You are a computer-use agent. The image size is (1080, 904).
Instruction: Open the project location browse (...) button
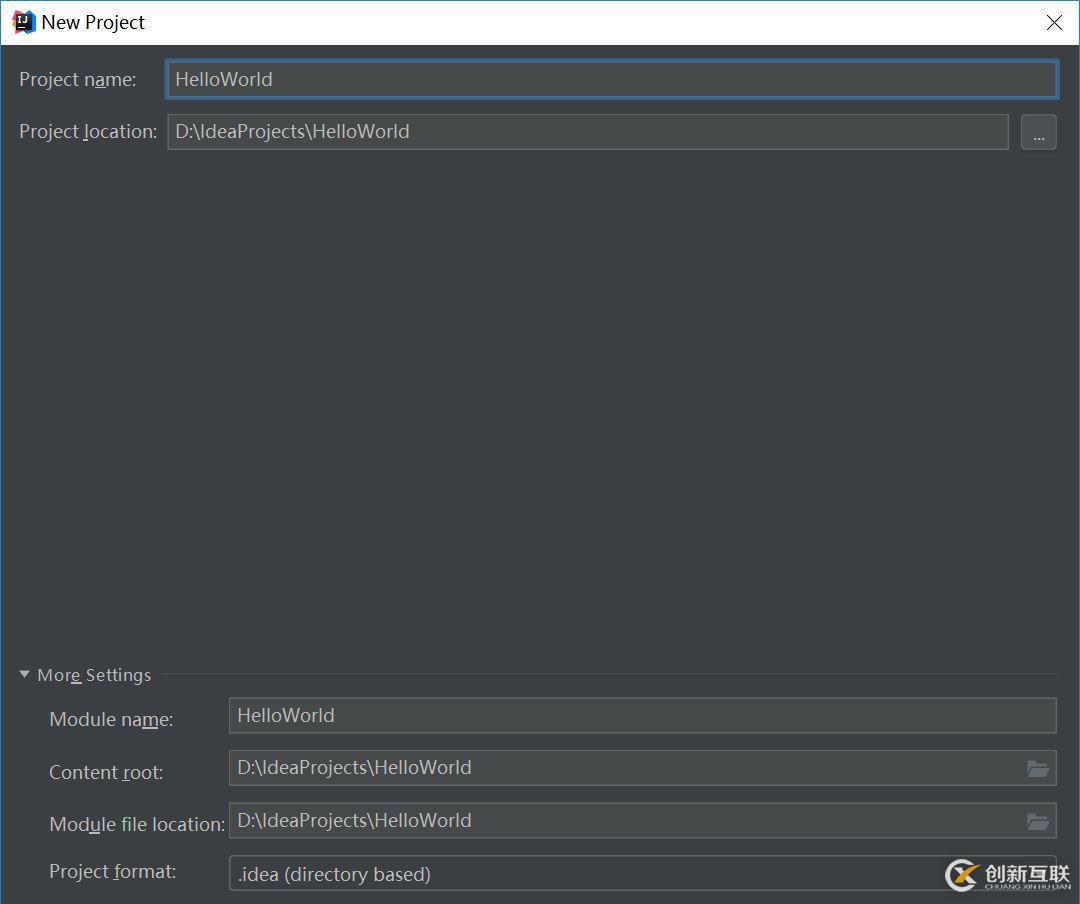[1038, 132]
